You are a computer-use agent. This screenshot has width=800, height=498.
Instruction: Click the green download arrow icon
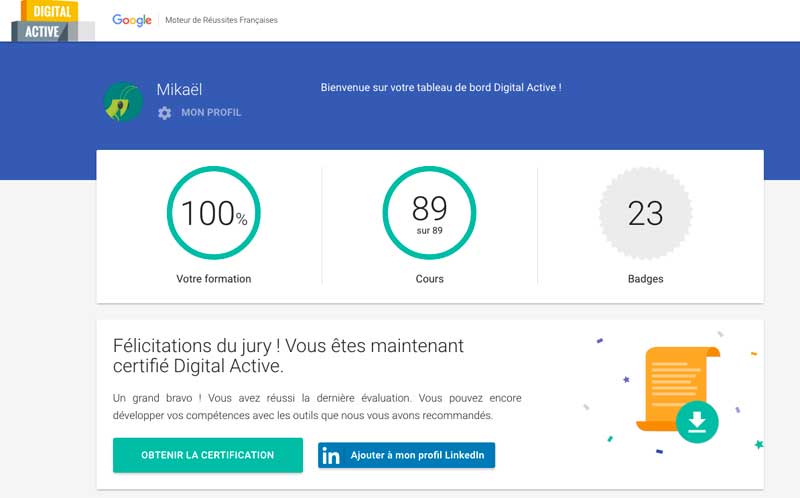pos(697,421)
